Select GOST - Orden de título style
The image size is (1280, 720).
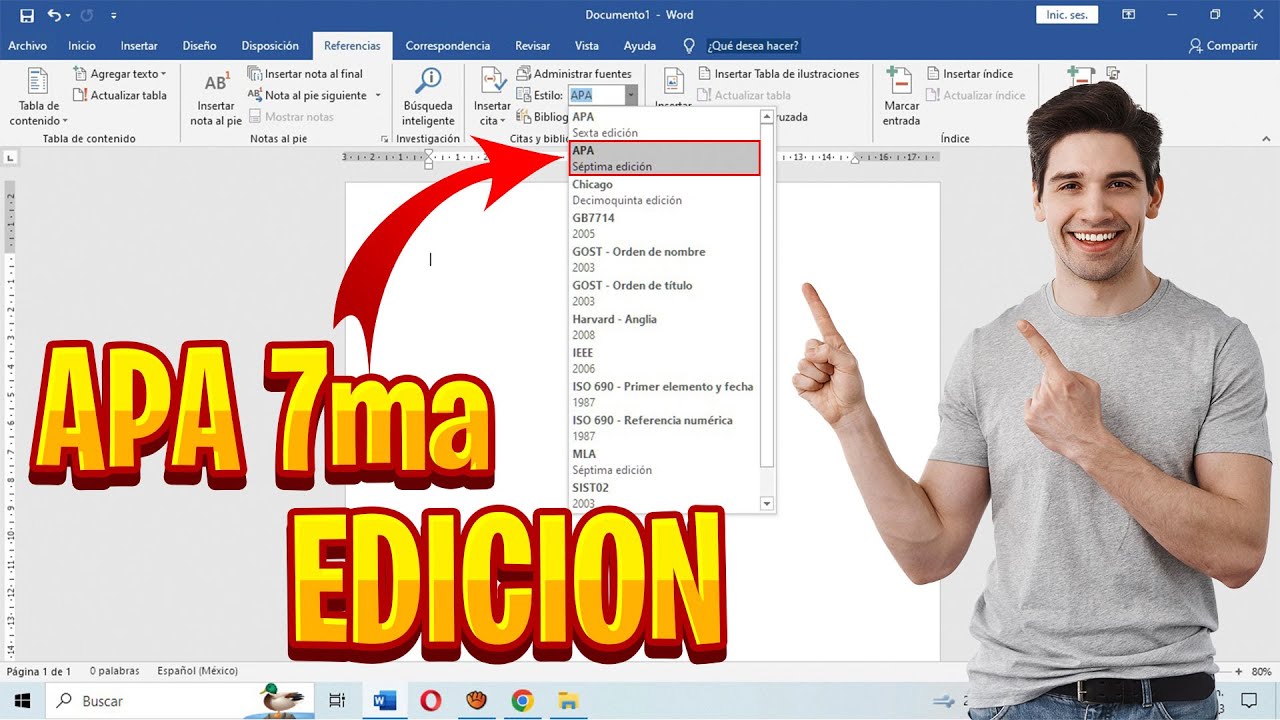(664, 293)
